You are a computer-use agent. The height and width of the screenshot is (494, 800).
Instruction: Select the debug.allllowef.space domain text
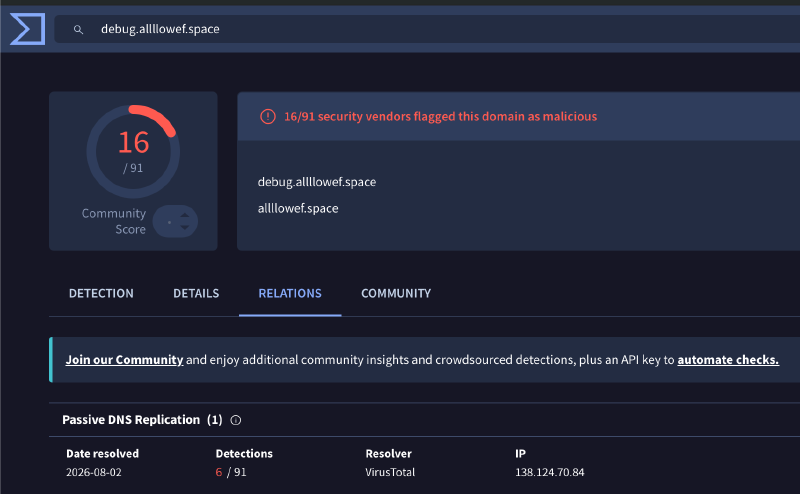click(317, 182)
